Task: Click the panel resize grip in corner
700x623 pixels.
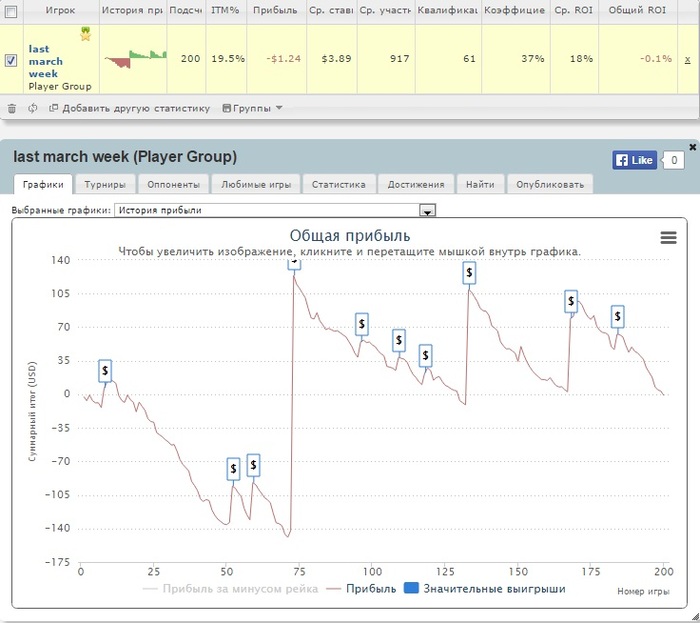Action: 695,617
